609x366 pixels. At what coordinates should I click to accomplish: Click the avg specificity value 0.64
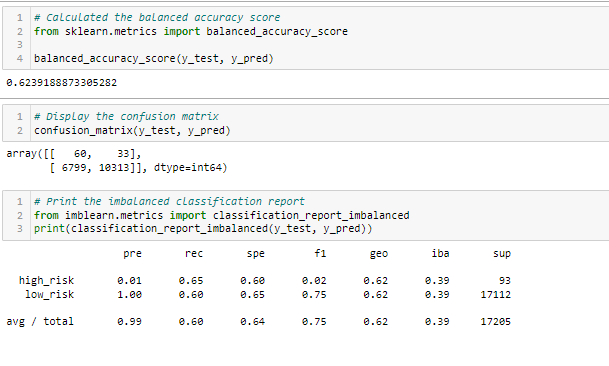click(252, 322)
